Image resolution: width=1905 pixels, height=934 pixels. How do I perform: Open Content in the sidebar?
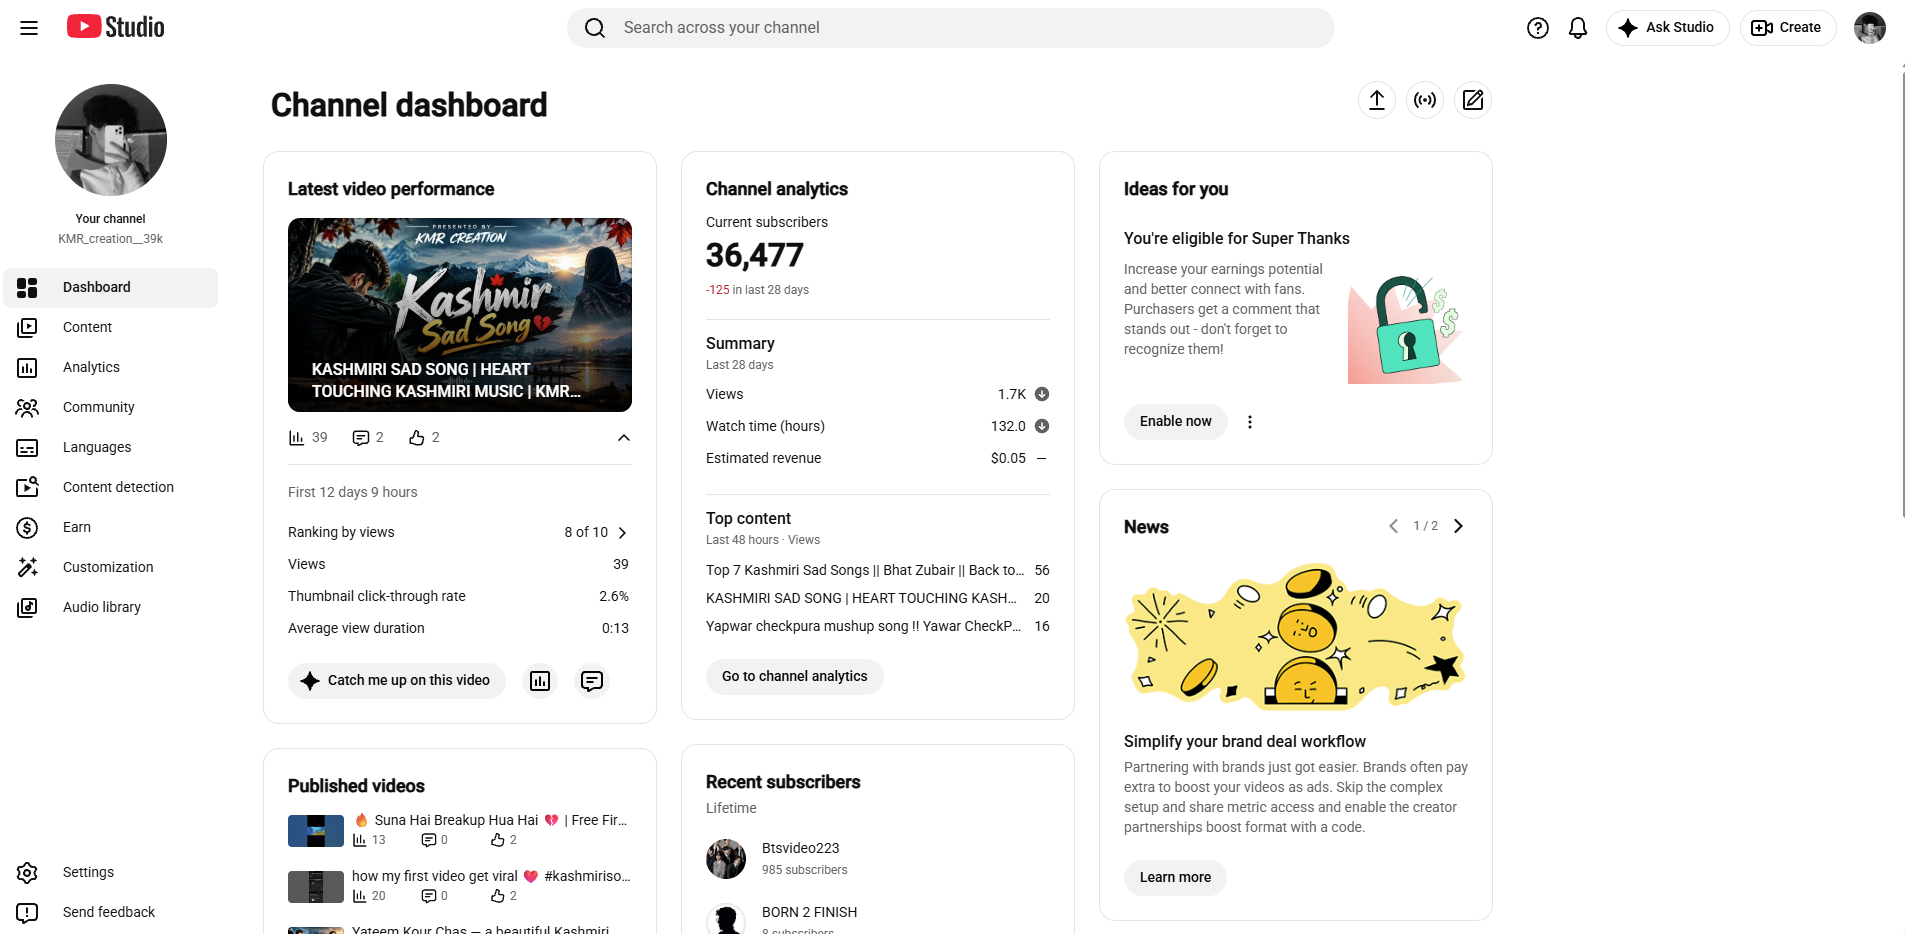pyautogui.click(x=111, y=328)
